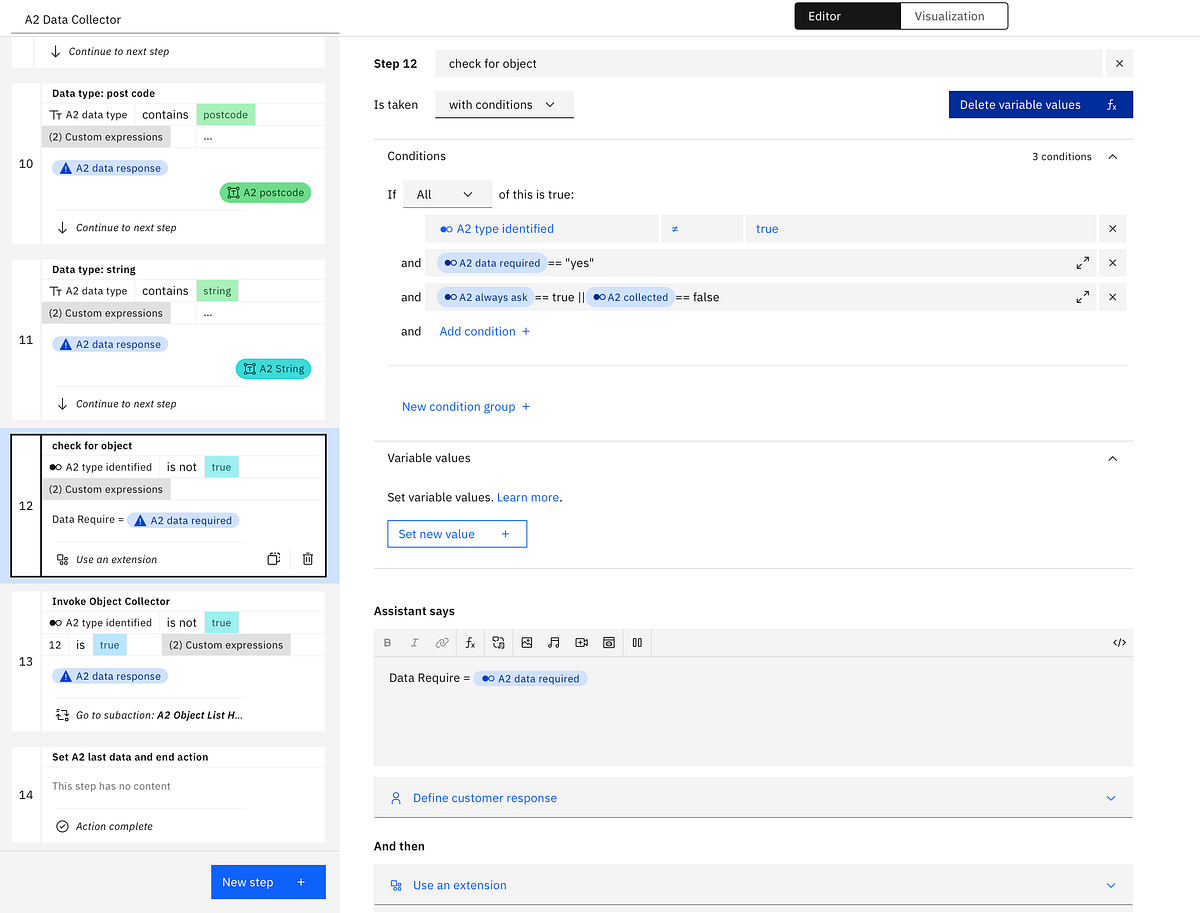Click Use an extension in step 12 card
The height and width of the screenshot is (913, 1200).
(x=116, y=559)
